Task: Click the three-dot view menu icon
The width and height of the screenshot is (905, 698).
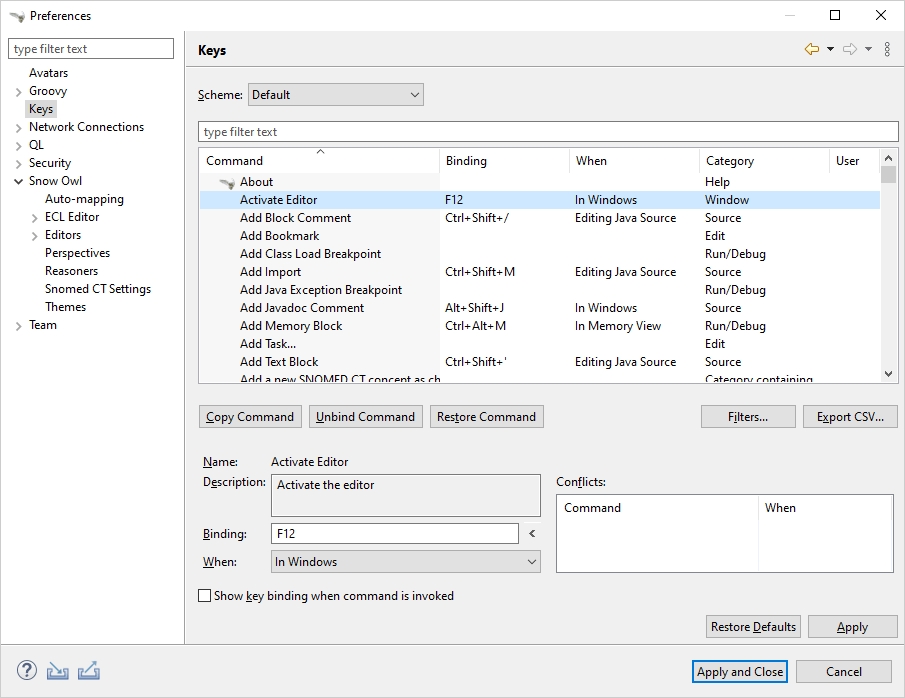Action: click(887, 50)
